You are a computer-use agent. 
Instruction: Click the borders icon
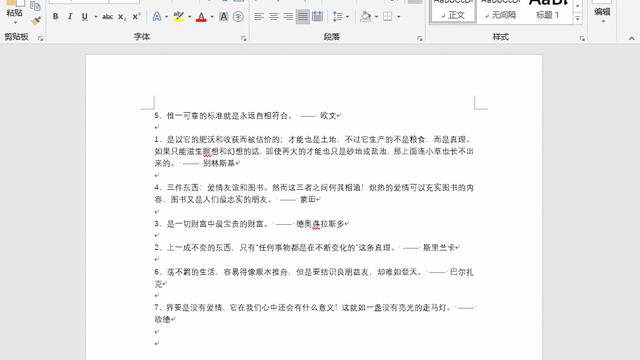pos(388,17)
